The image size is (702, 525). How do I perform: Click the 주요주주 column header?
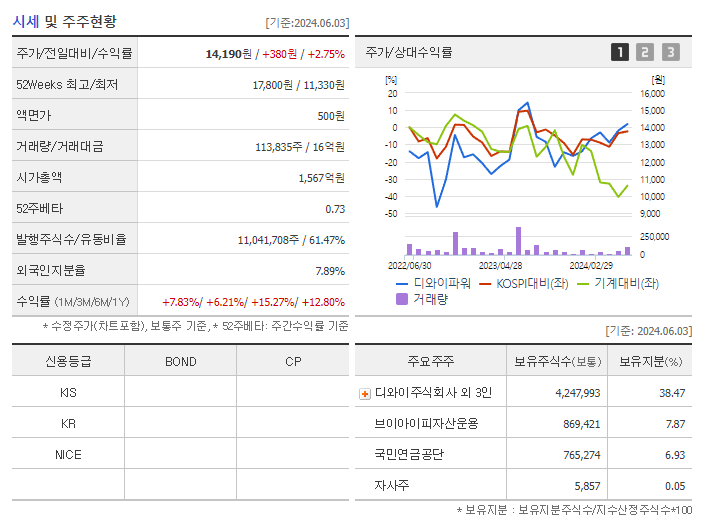coord(431,361)
